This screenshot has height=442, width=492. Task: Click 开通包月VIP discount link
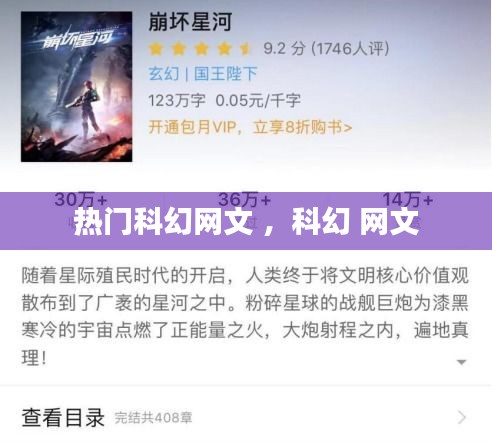(x=250, y=127)
